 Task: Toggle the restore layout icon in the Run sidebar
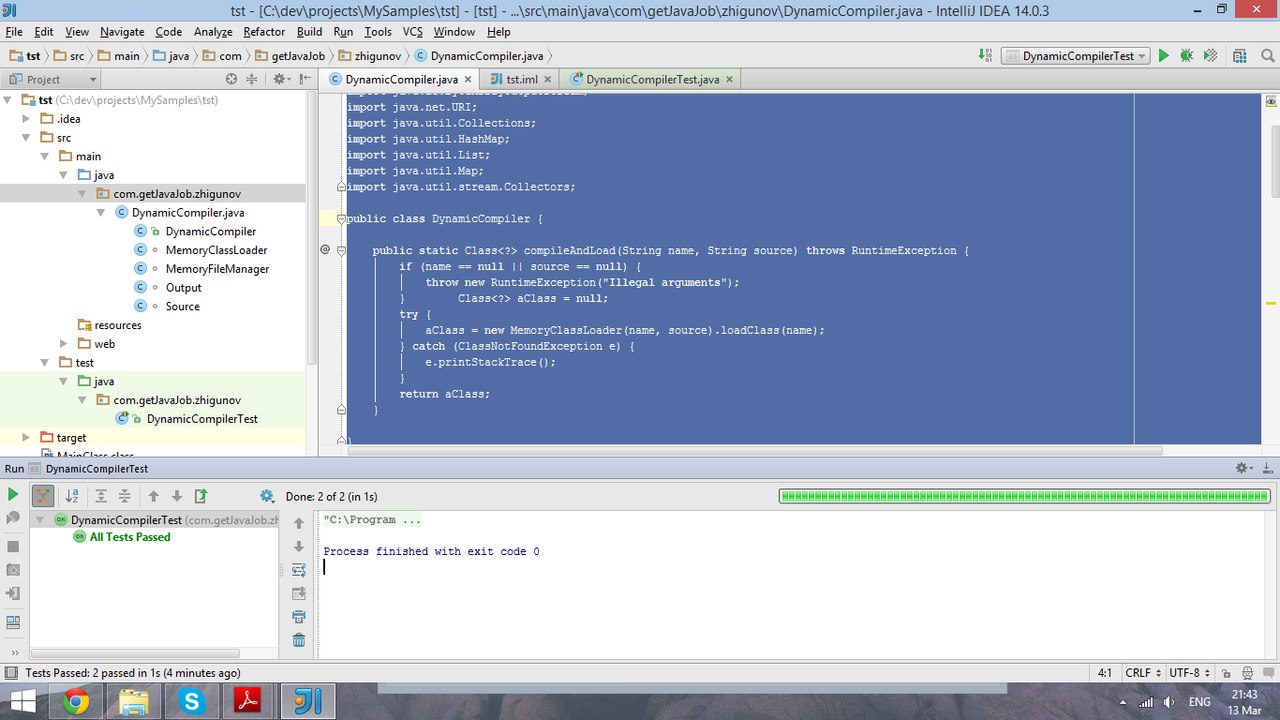(x=13, y=622)
